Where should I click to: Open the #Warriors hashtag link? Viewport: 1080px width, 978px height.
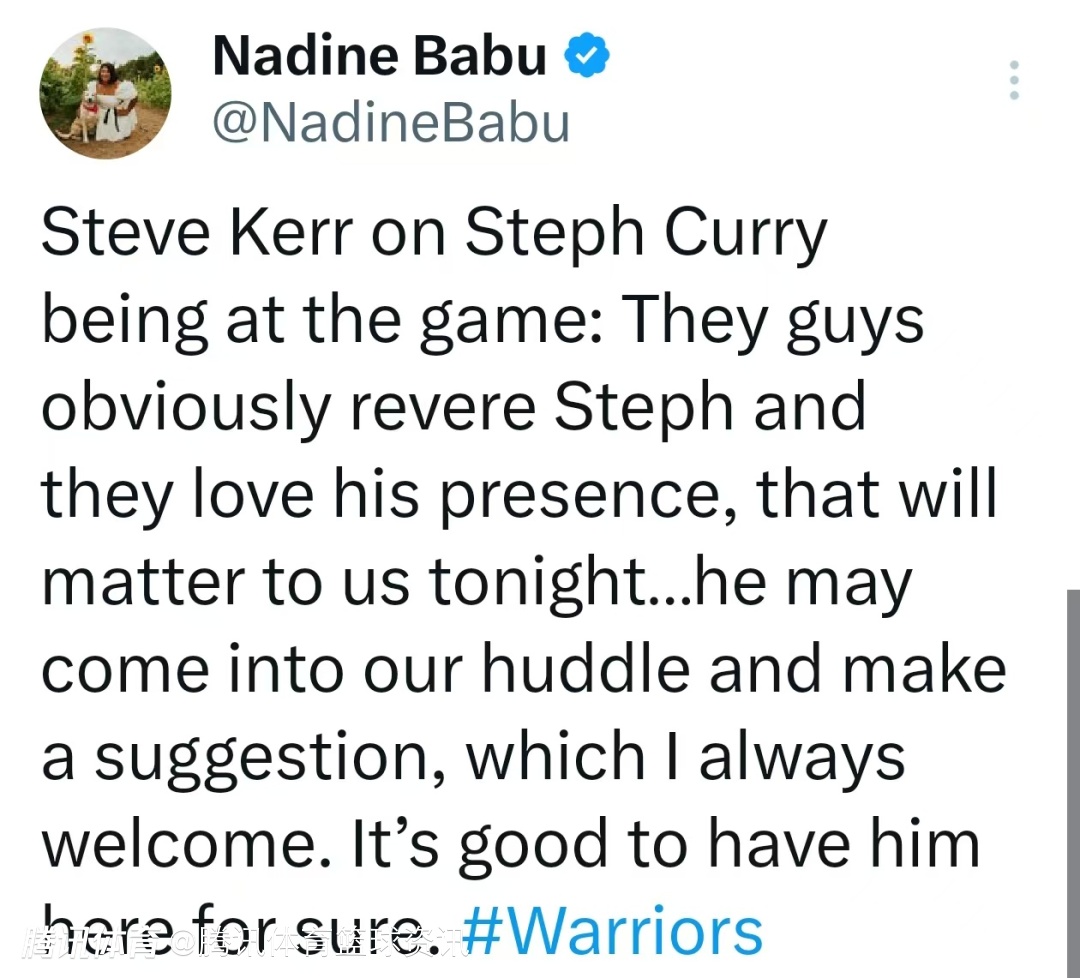tap(612, 931)
